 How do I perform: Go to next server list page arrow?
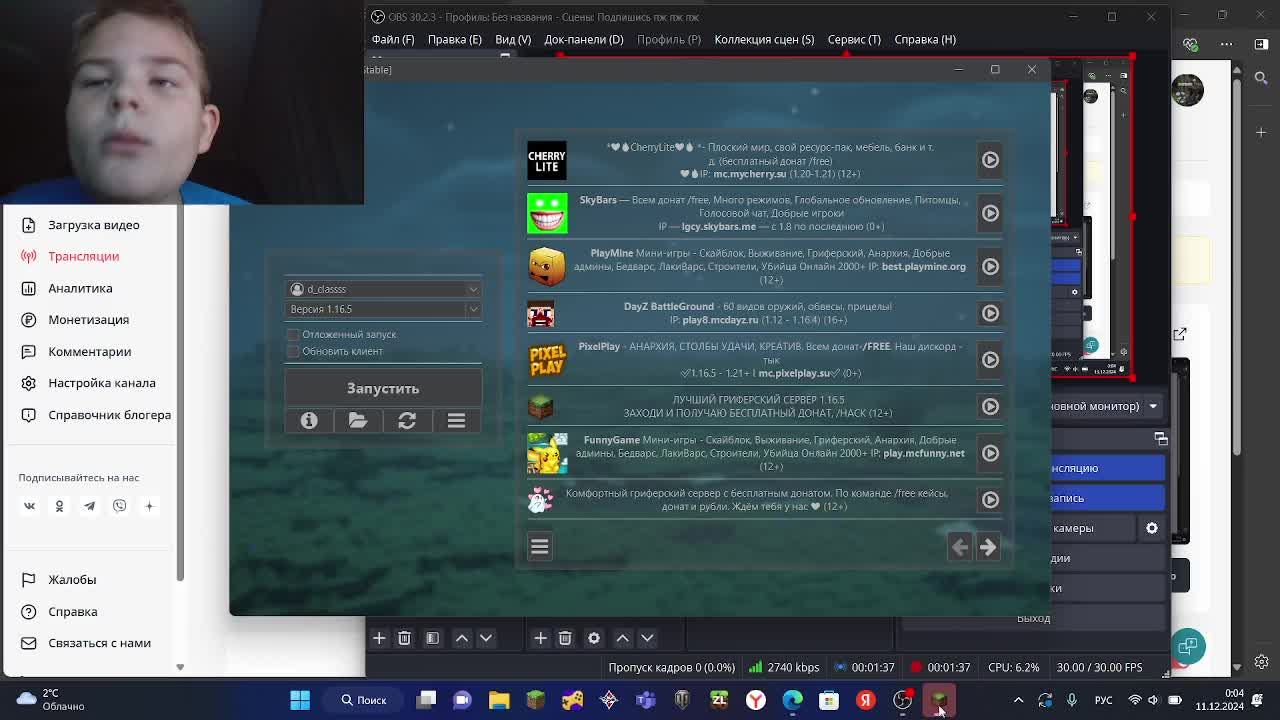tap(988, 547)
